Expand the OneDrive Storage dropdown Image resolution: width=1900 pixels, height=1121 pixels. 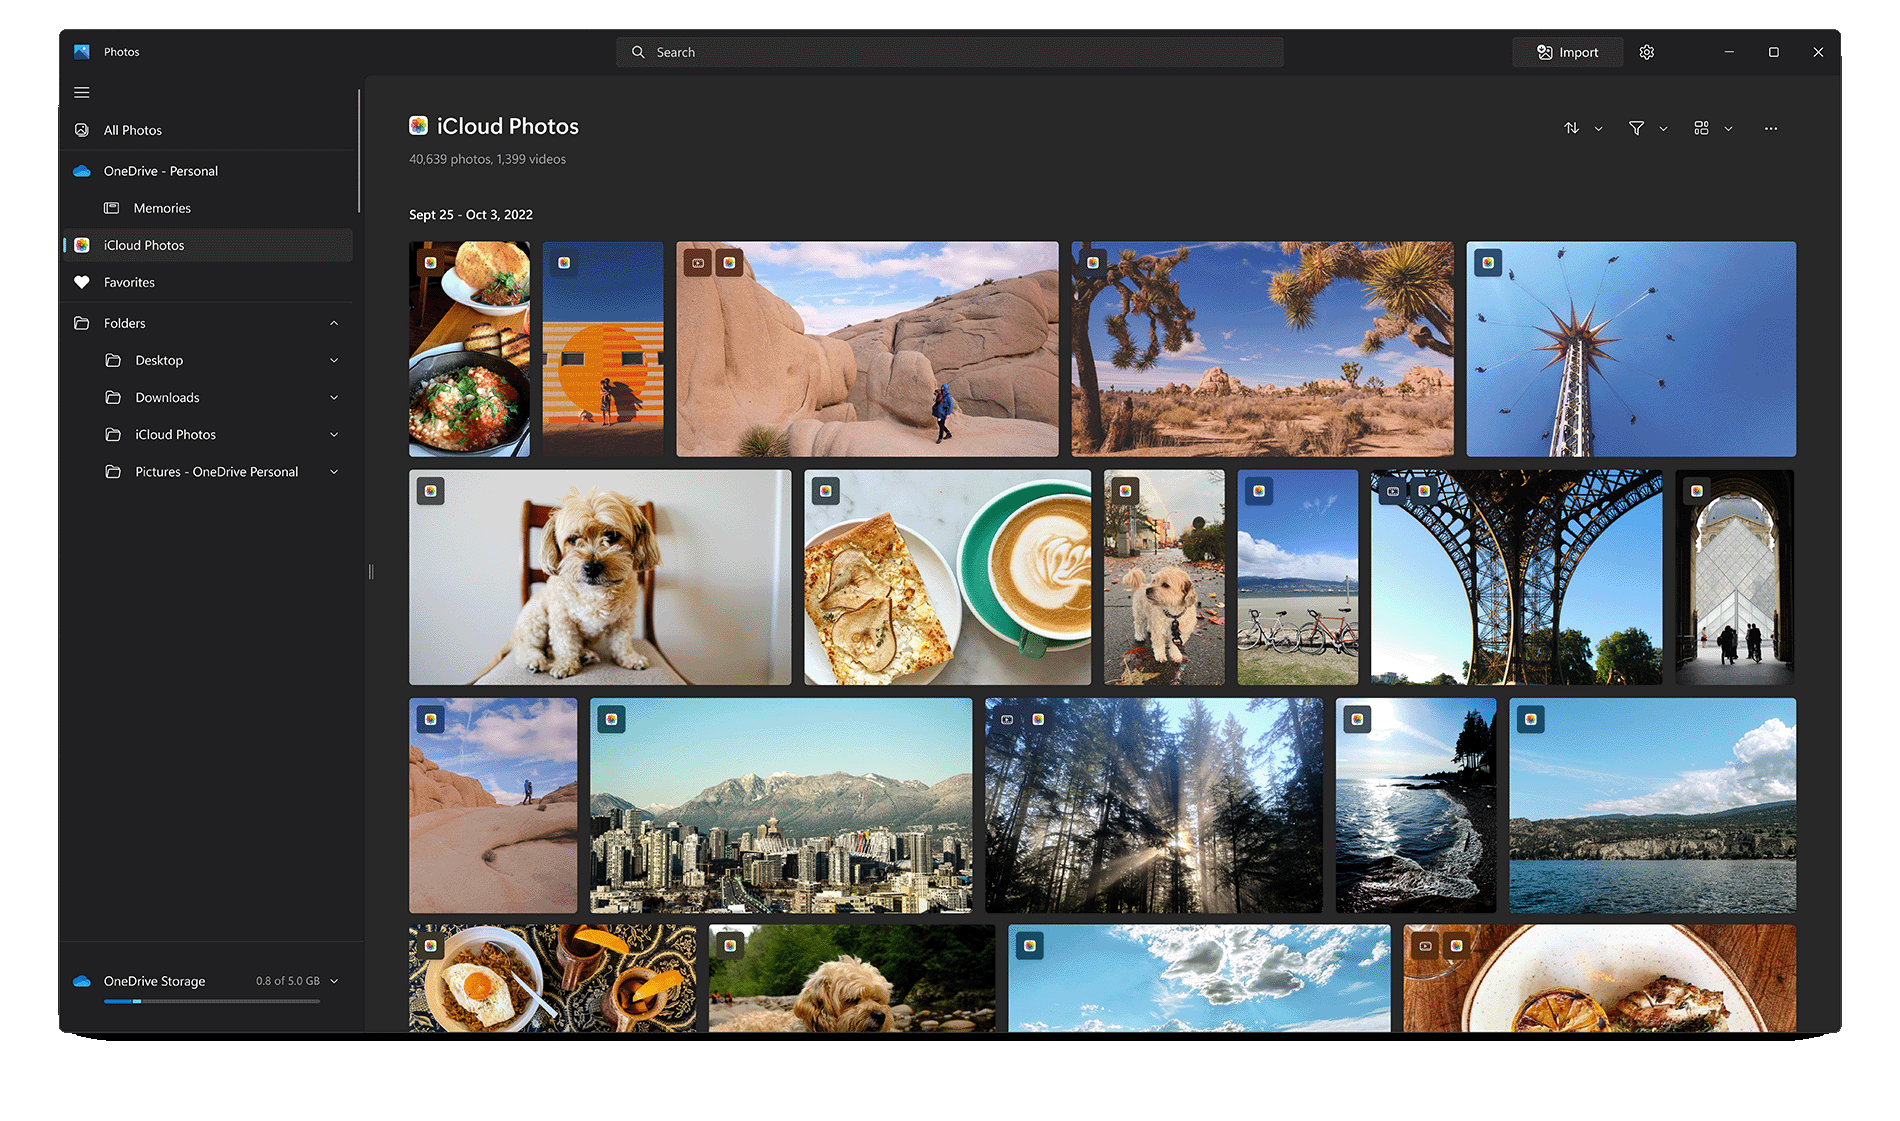334,981
